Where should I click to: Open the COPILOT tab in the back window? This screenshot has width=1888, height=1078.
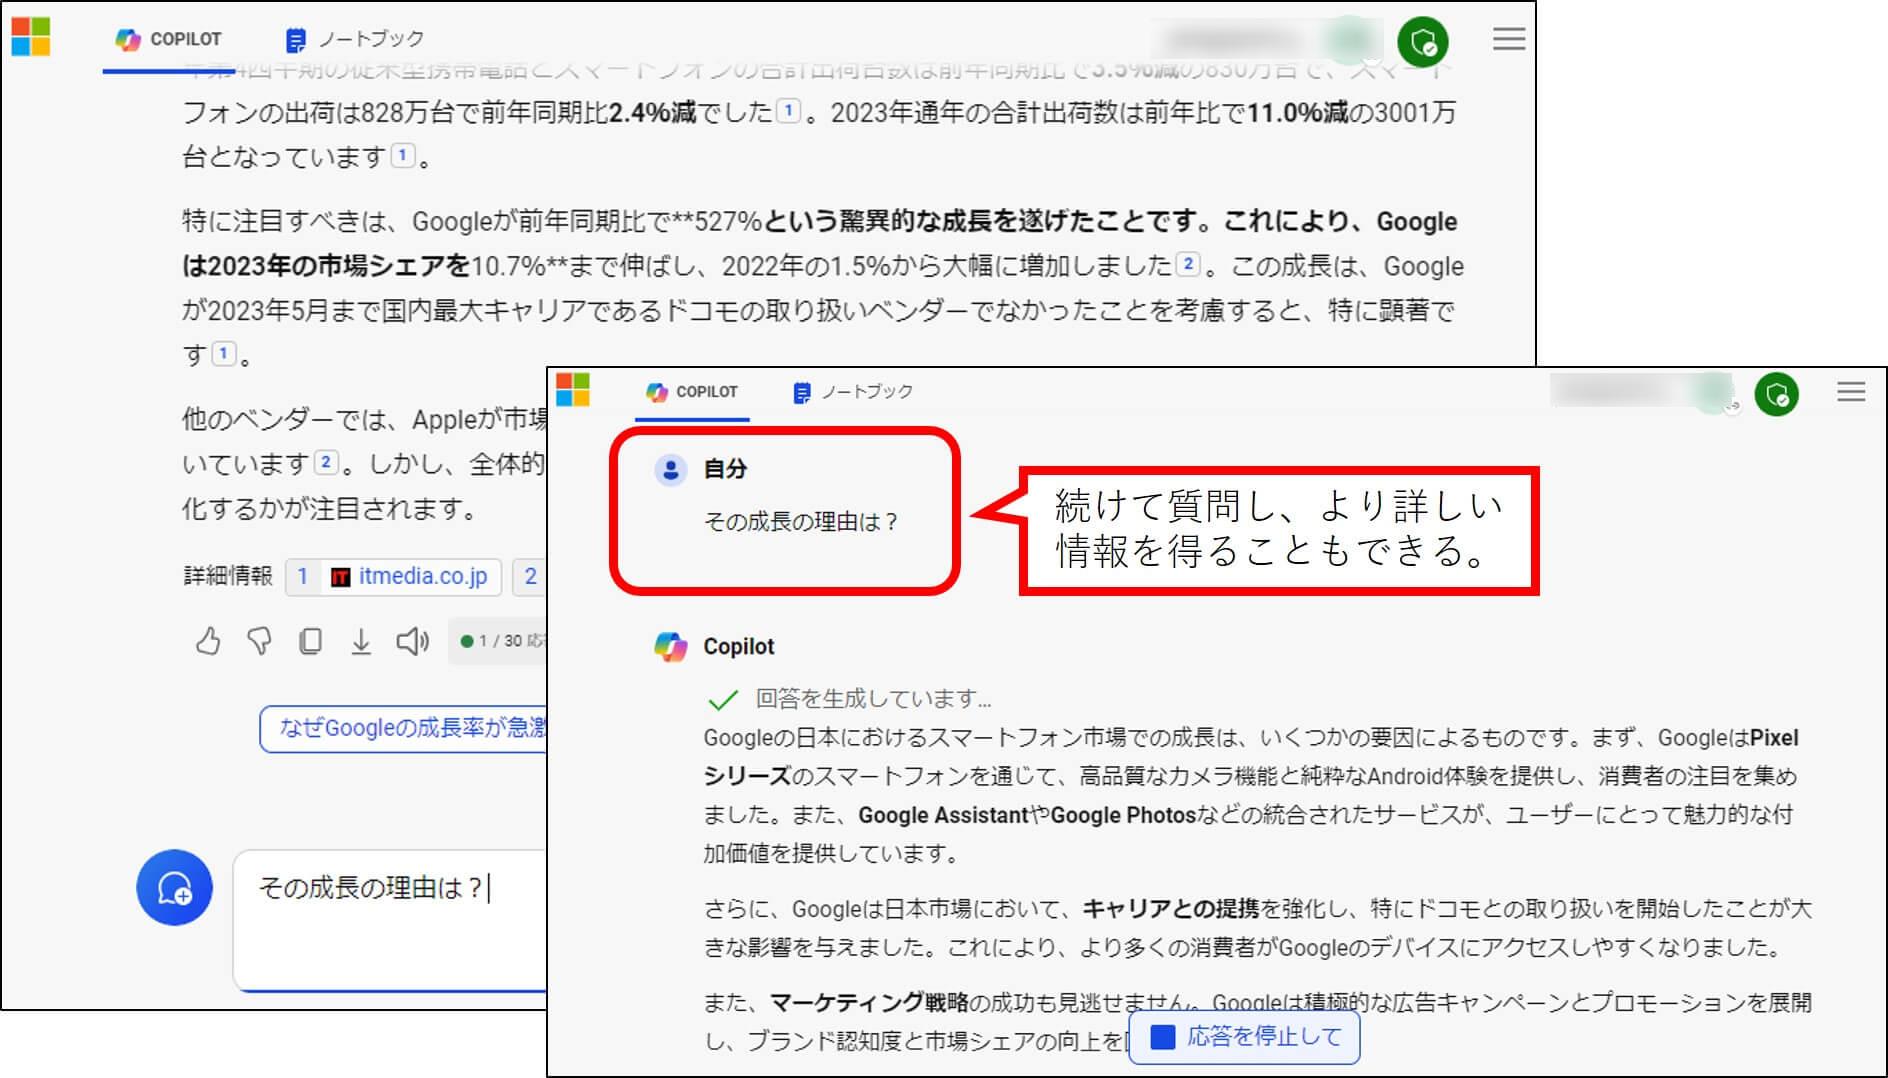[x=169, y=39]
